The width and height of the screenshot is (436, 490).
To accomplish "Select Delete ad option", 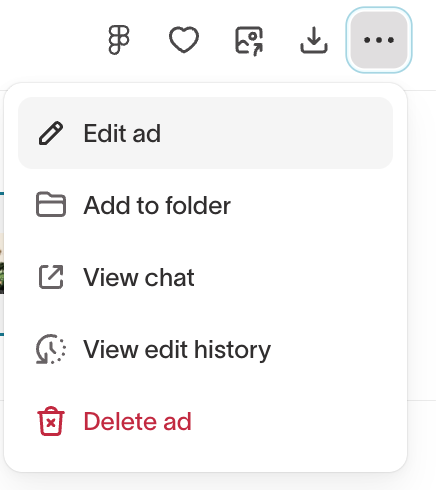I will point(205,421).
